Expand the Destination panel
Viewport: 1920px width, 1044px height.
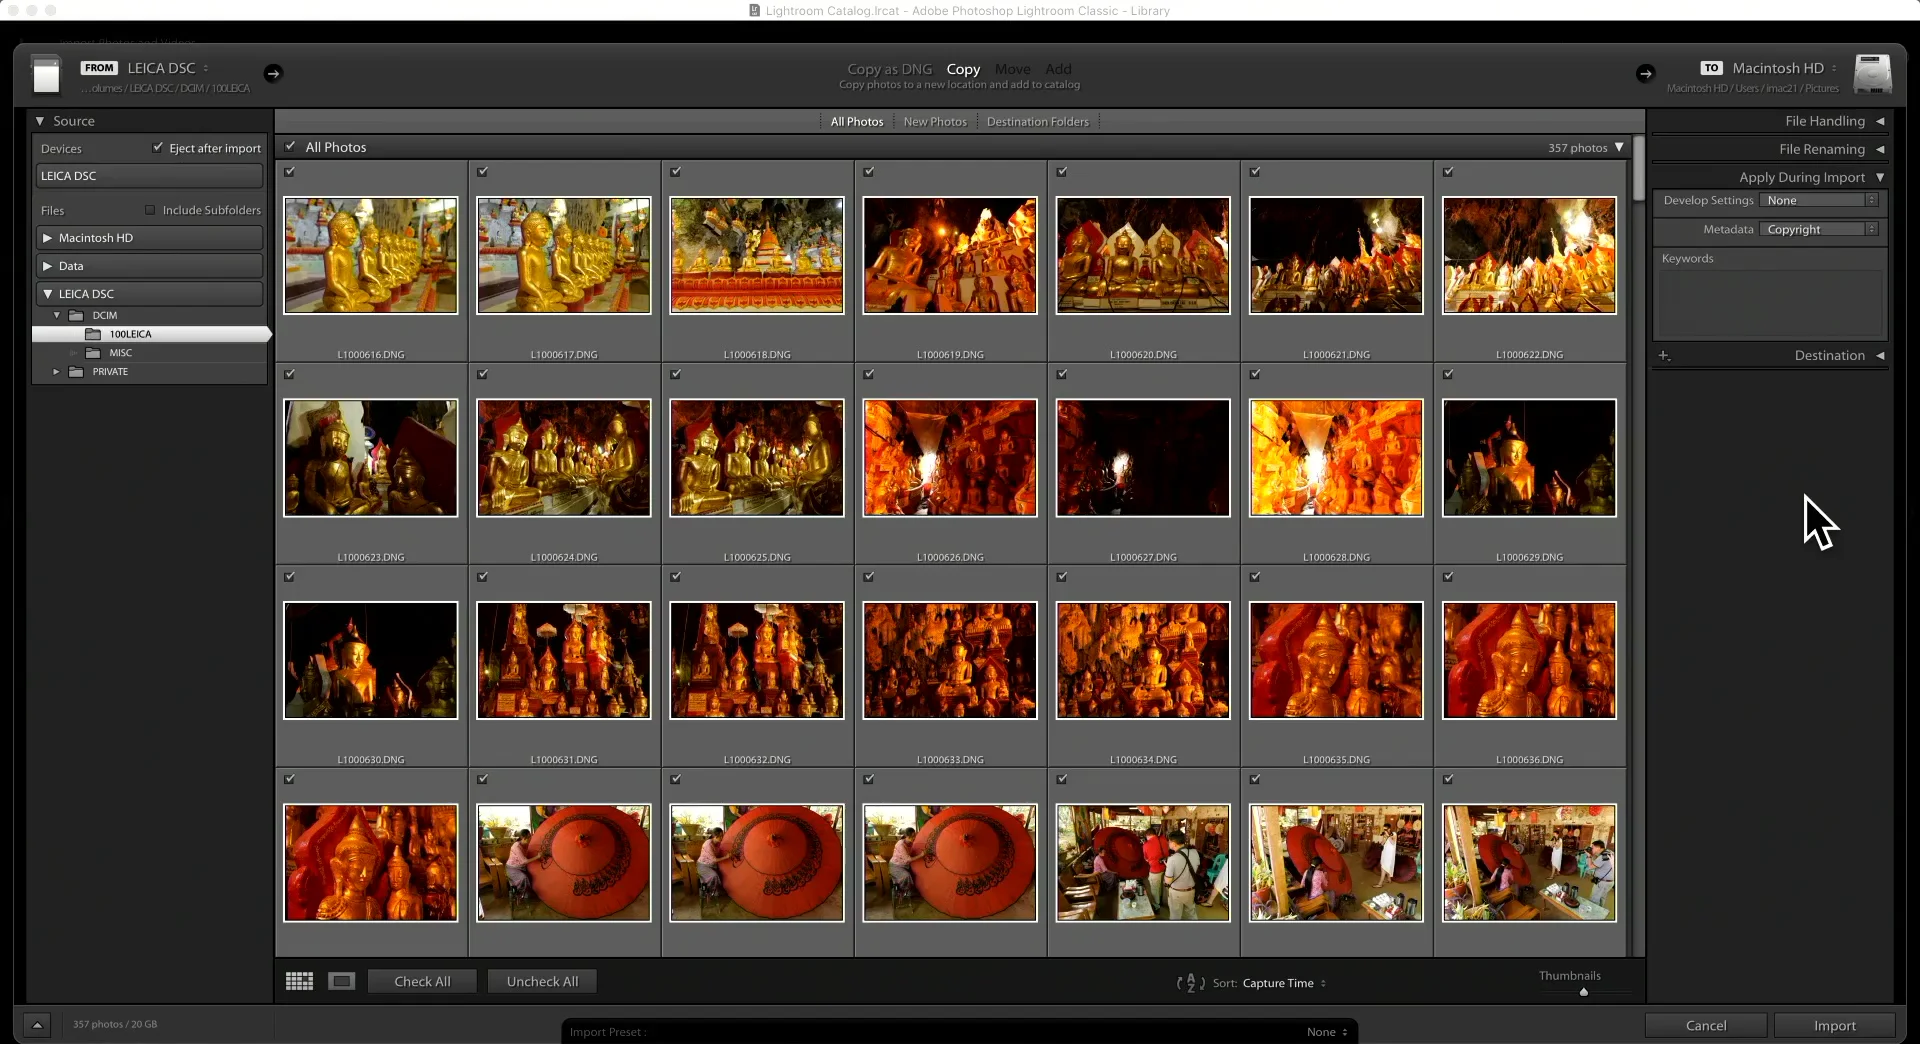pyautogui.click(x=1880, y=355)
